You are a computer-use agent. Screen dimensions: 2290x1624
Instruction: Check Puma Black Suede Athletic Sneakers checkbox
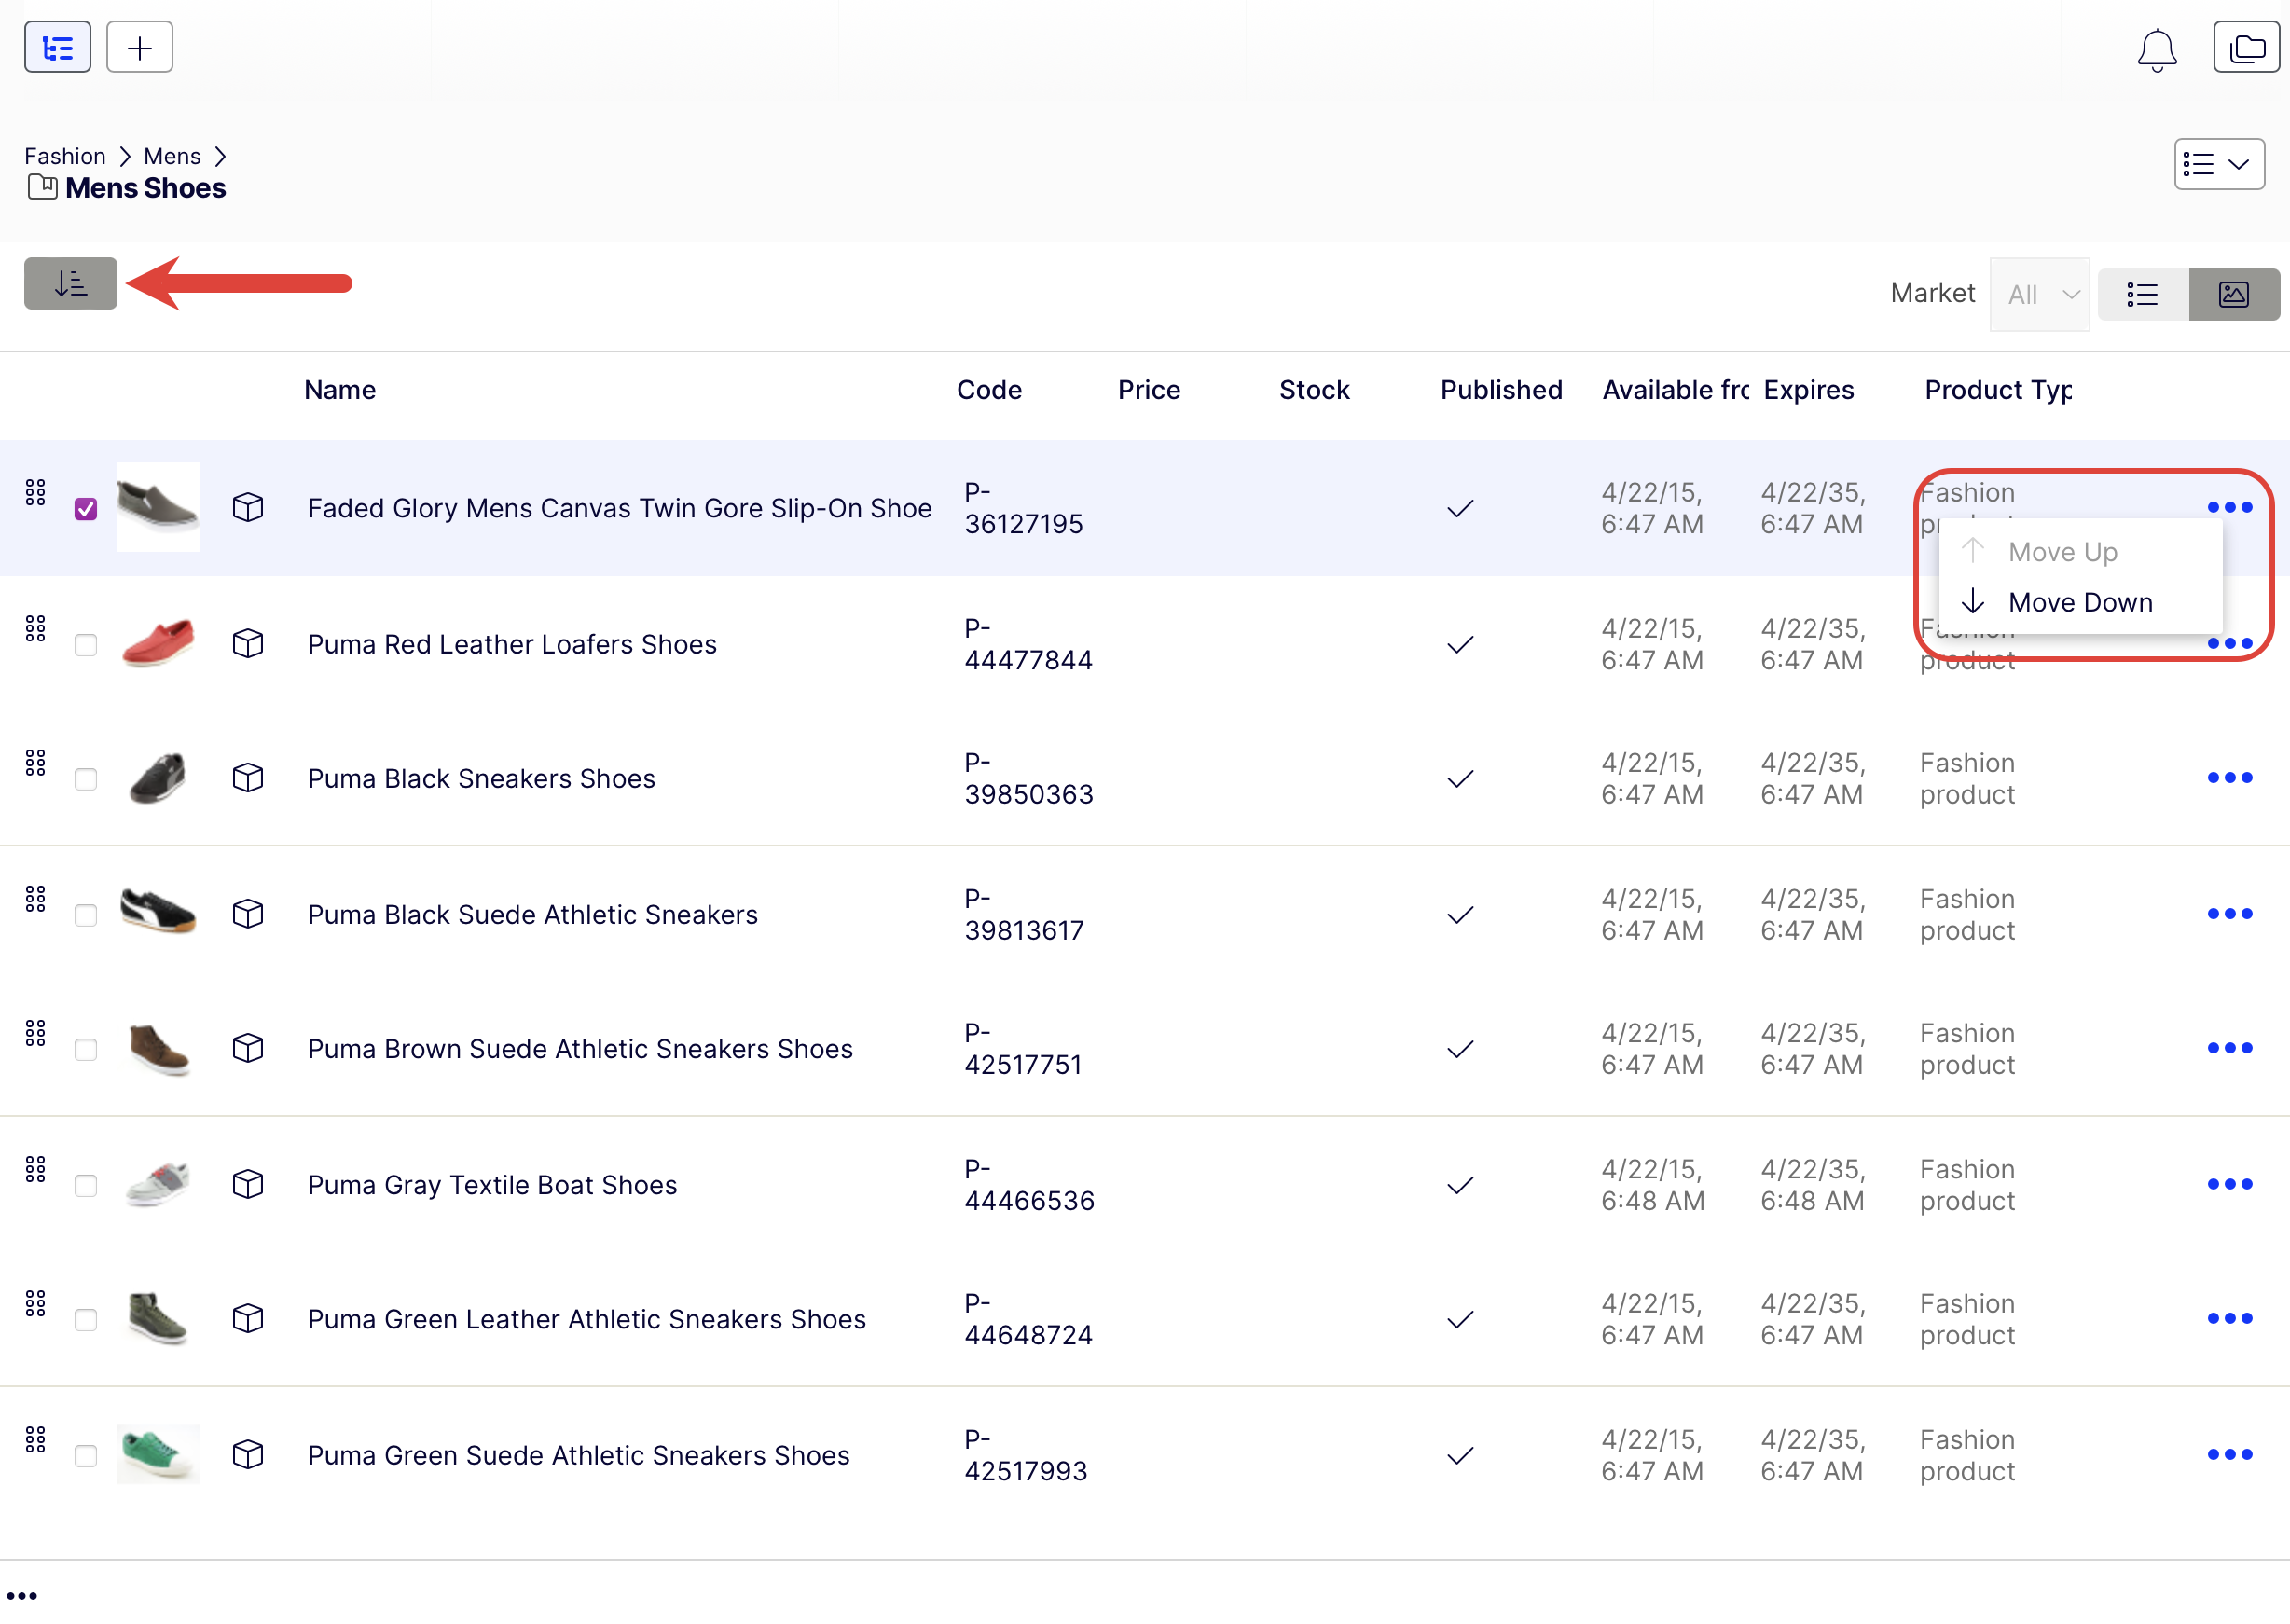coord(86,915)
